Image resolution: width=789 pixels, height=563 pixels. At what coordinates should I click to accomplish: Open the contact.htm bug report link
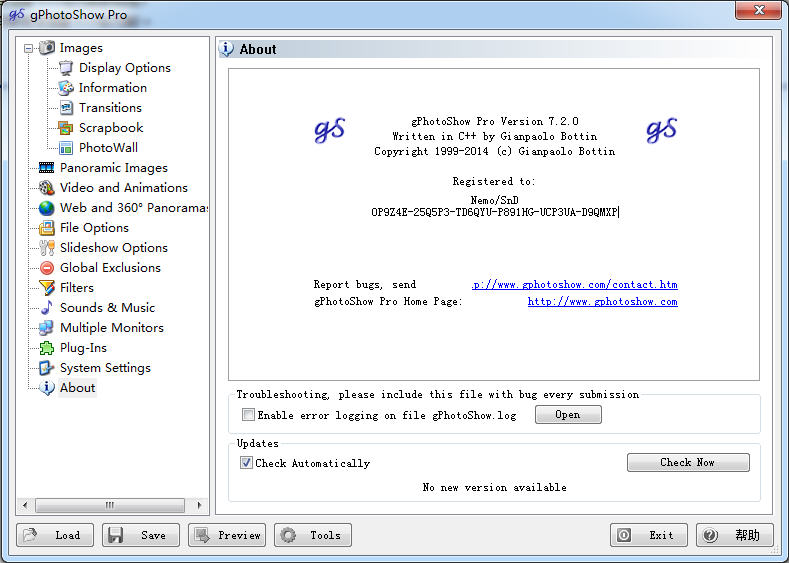(x=575, y=284)
